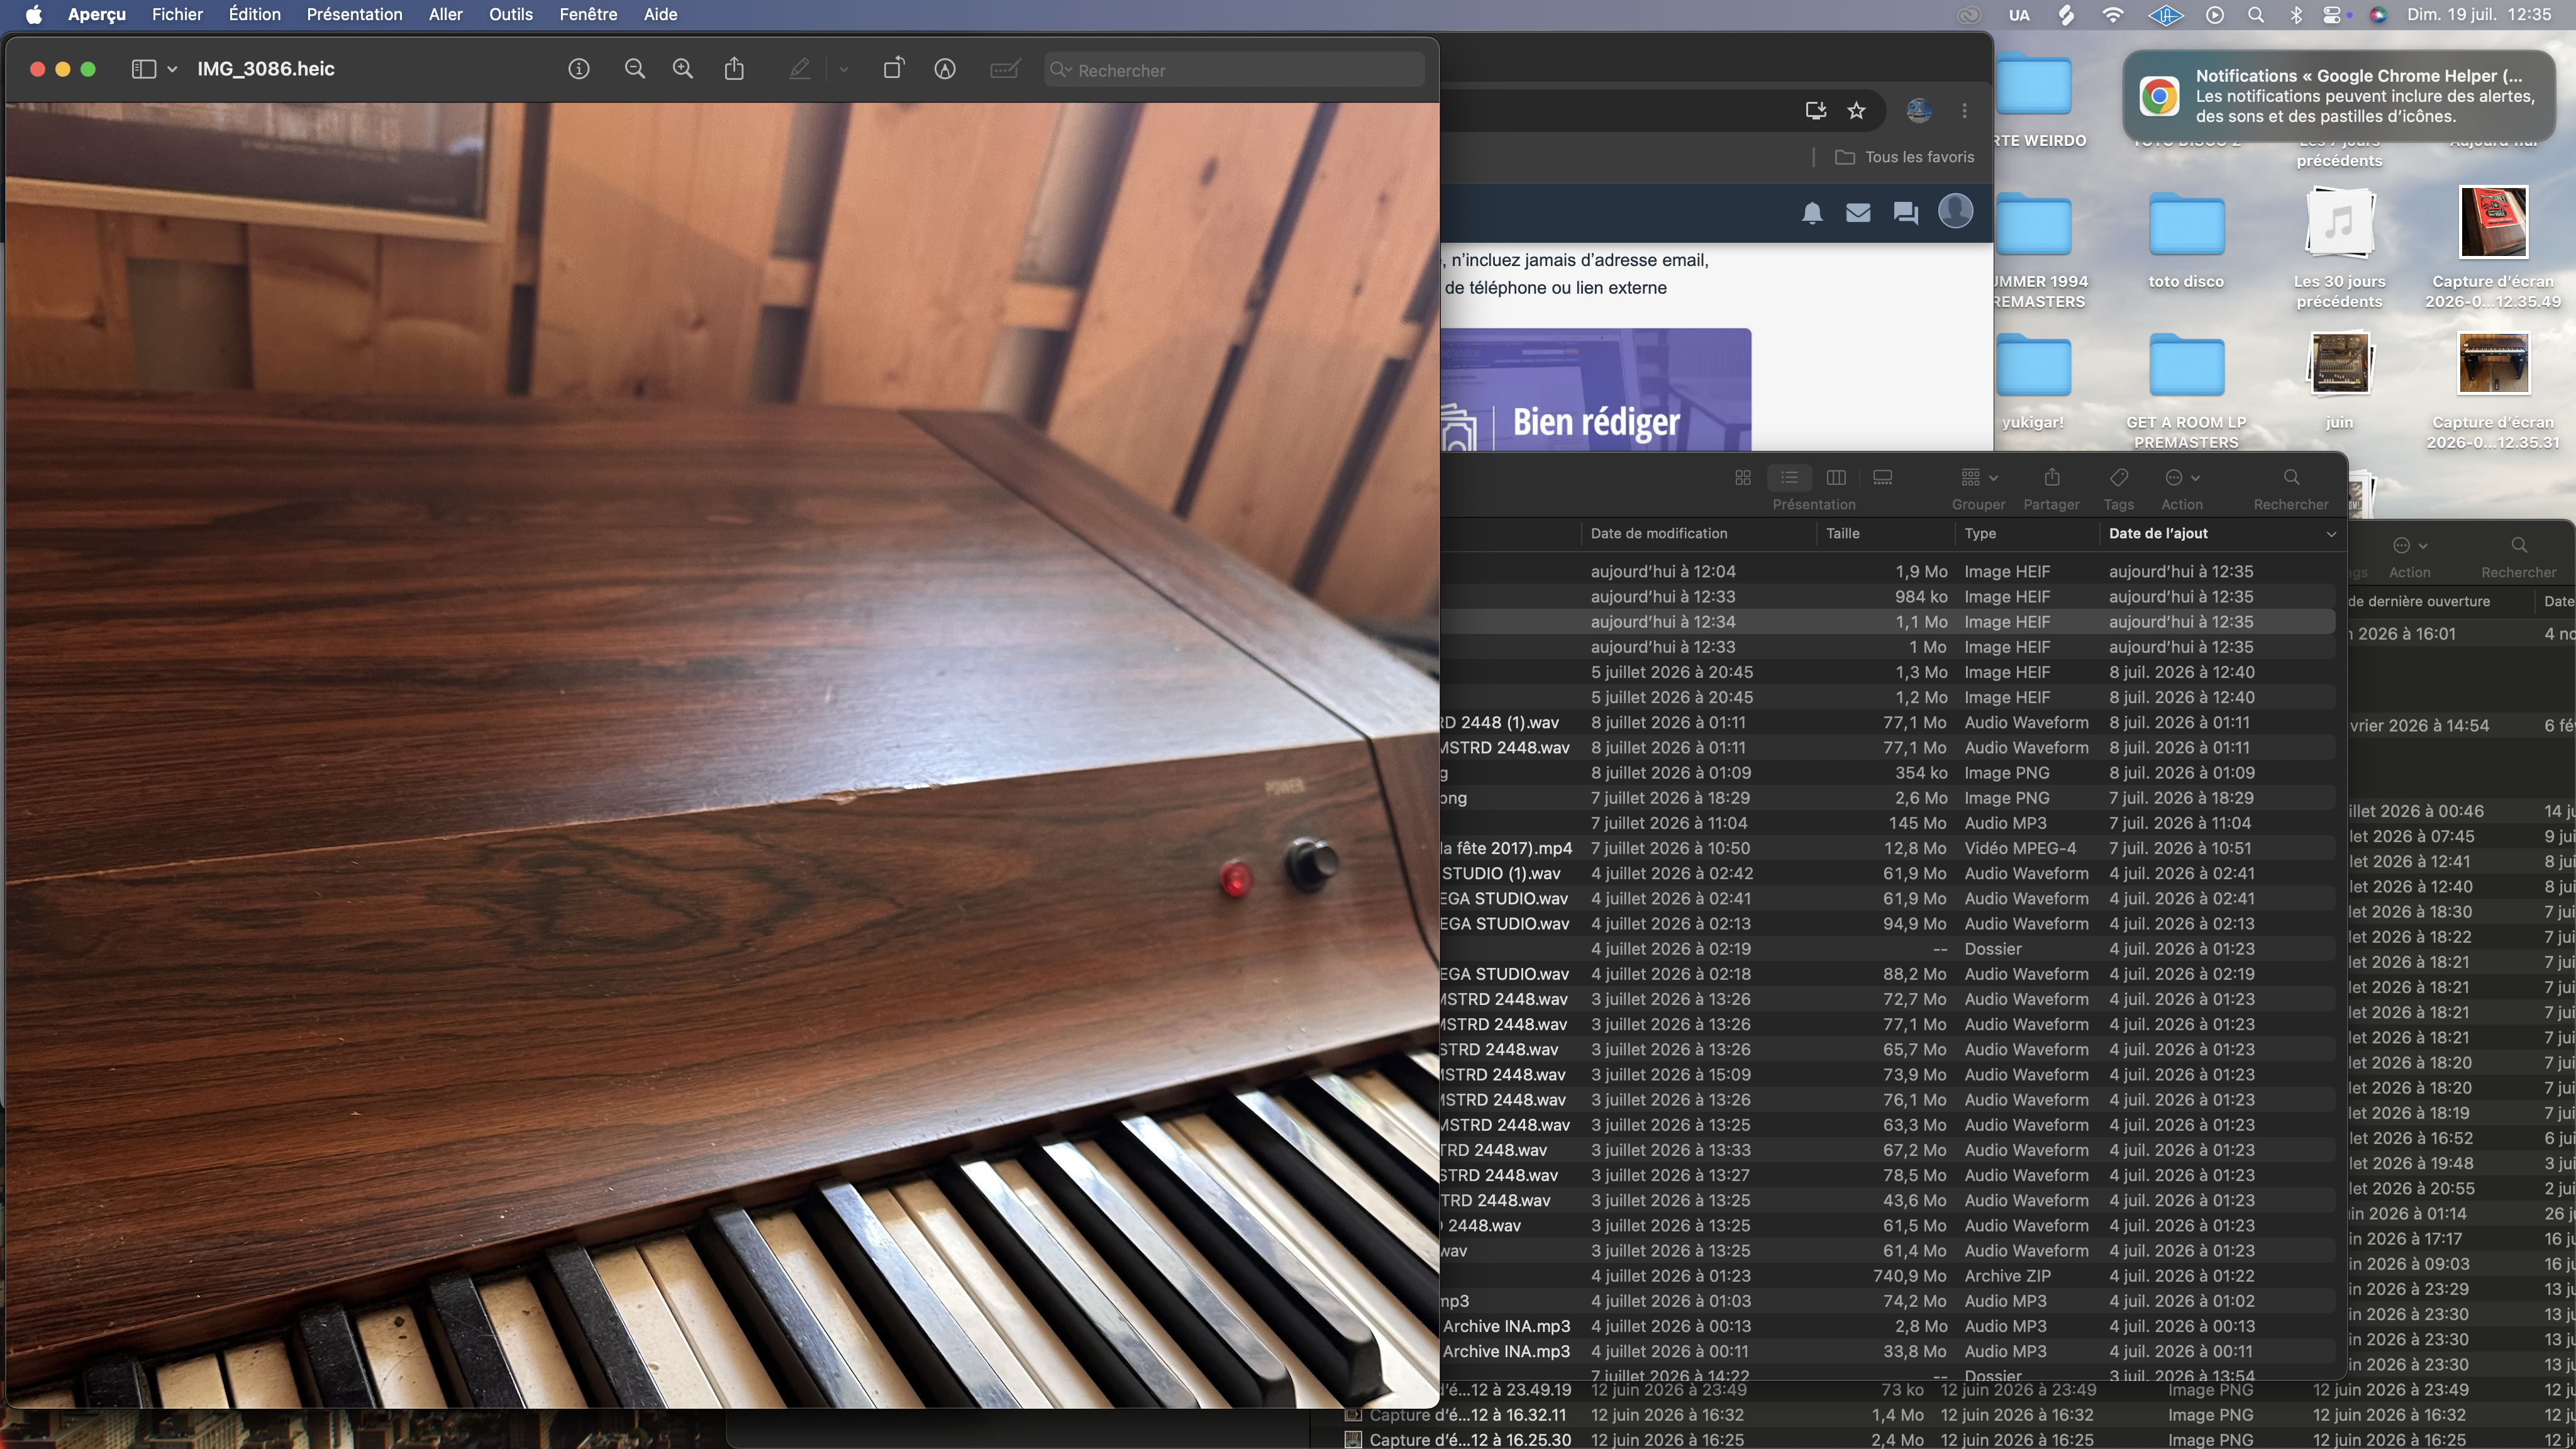The image size is (2576, 1449).
Task: Switch Finder to icon view
Action: click(1743, 478)
